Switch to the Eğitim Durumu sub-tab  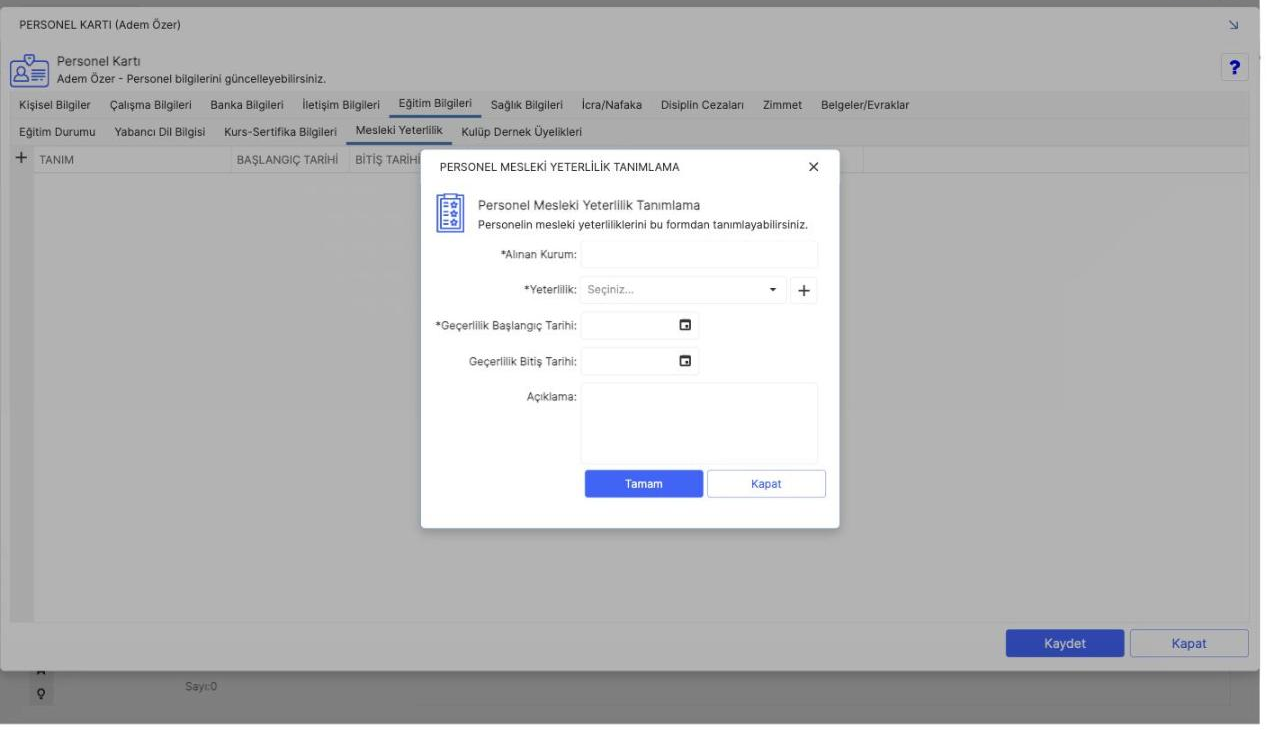click(x=57, y=132)
